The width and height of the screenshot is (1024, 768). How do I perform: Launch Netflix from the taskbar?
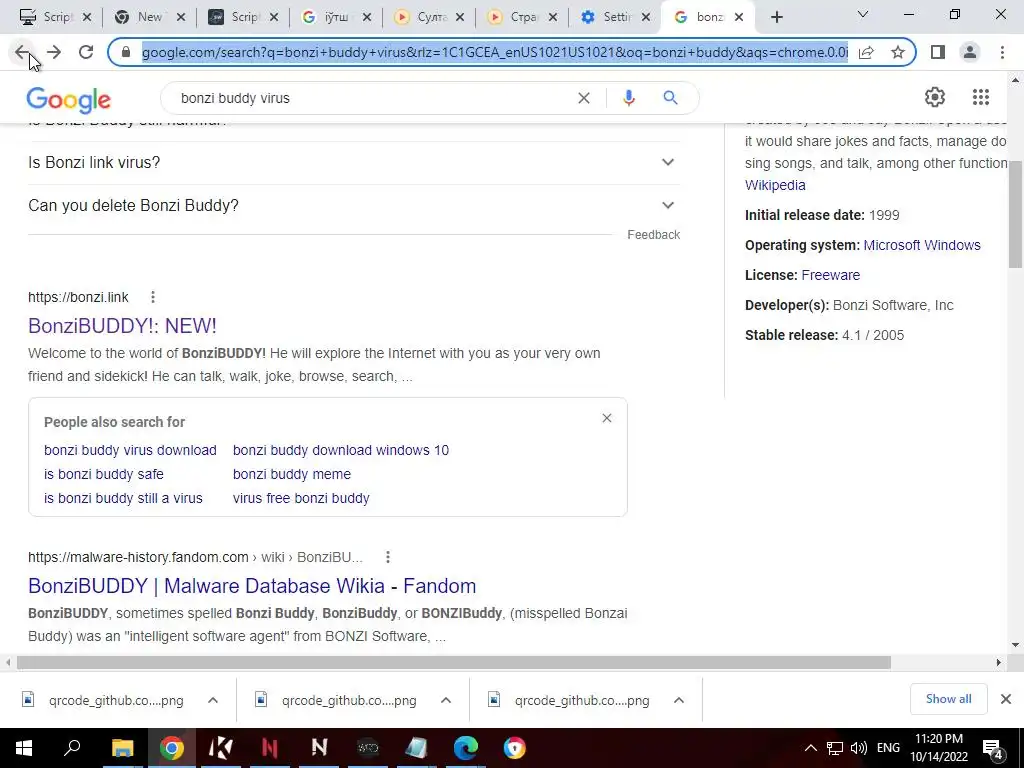click(x=270, y=748)
